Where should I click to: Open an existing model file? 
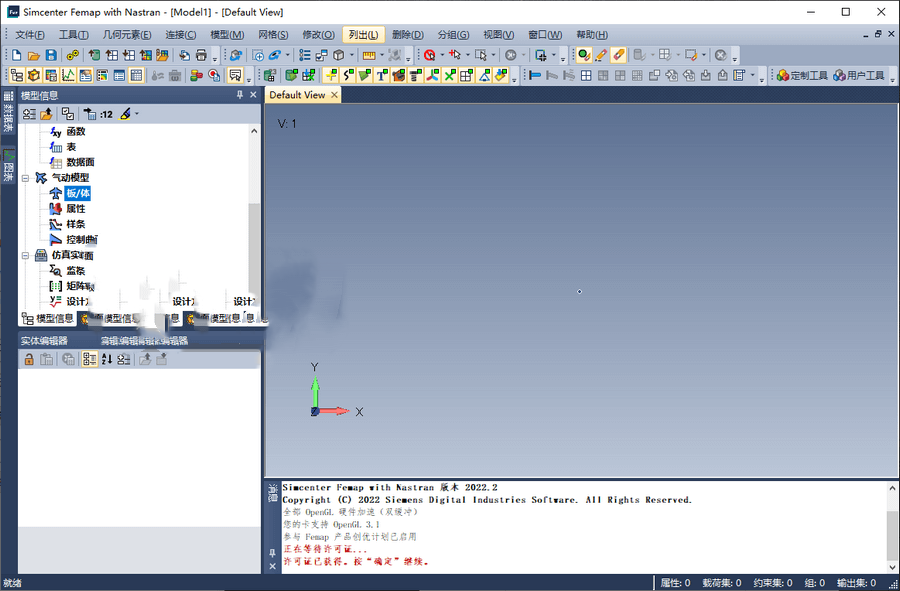34,55
